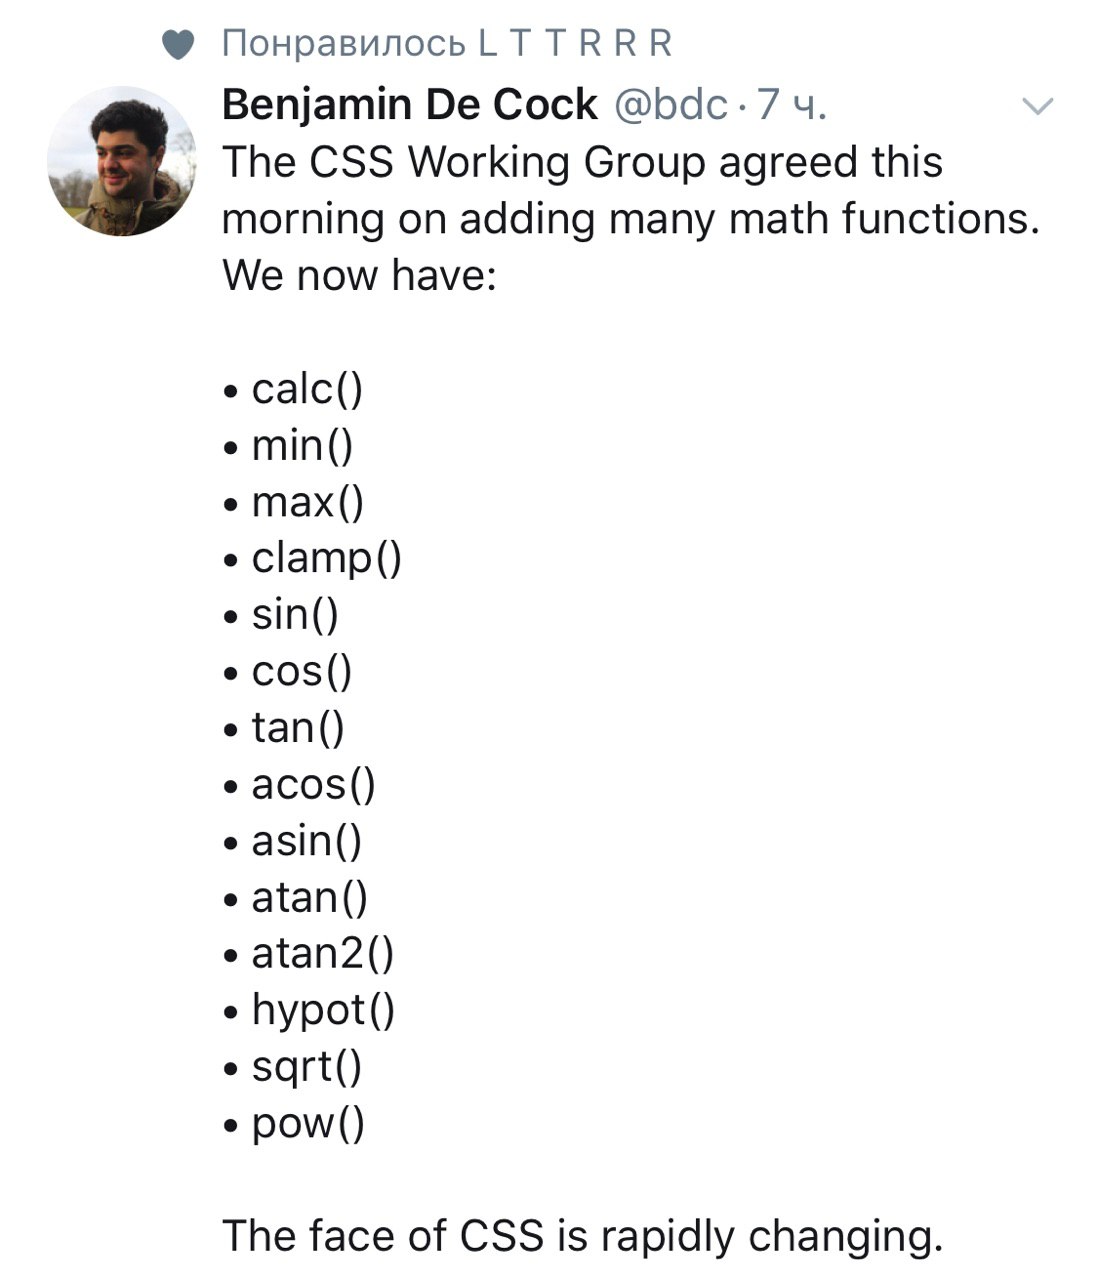The width and height of the screenshot is (1098, 1280).
Task: Click the pow() list item
Action: click(294, 1124)
